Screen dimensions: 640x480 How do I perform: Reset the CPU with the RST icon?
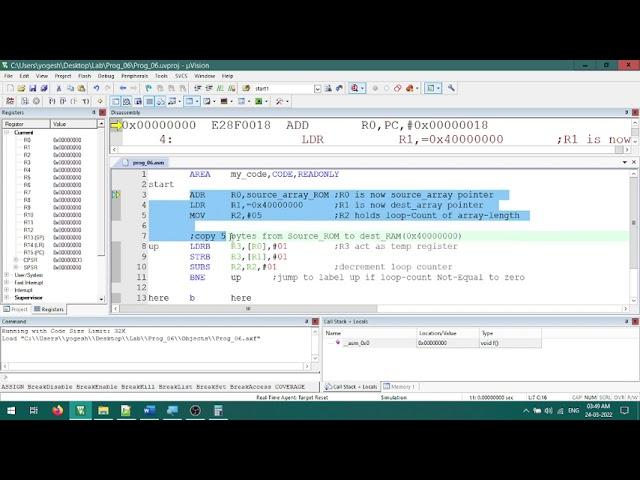tap(10, 101)
